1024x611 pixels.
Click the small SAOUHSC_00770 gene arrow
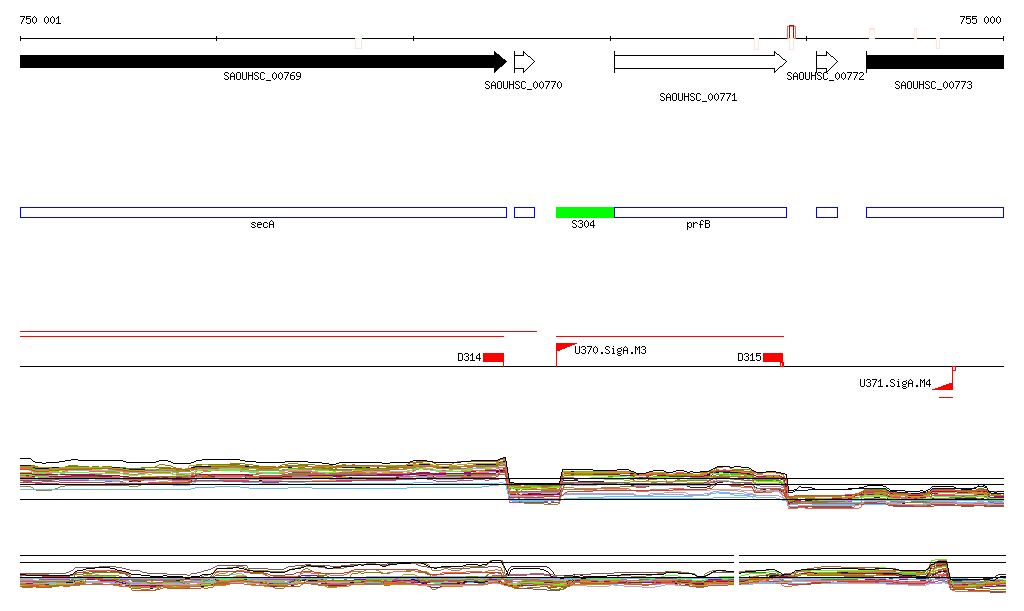point(524,62)
